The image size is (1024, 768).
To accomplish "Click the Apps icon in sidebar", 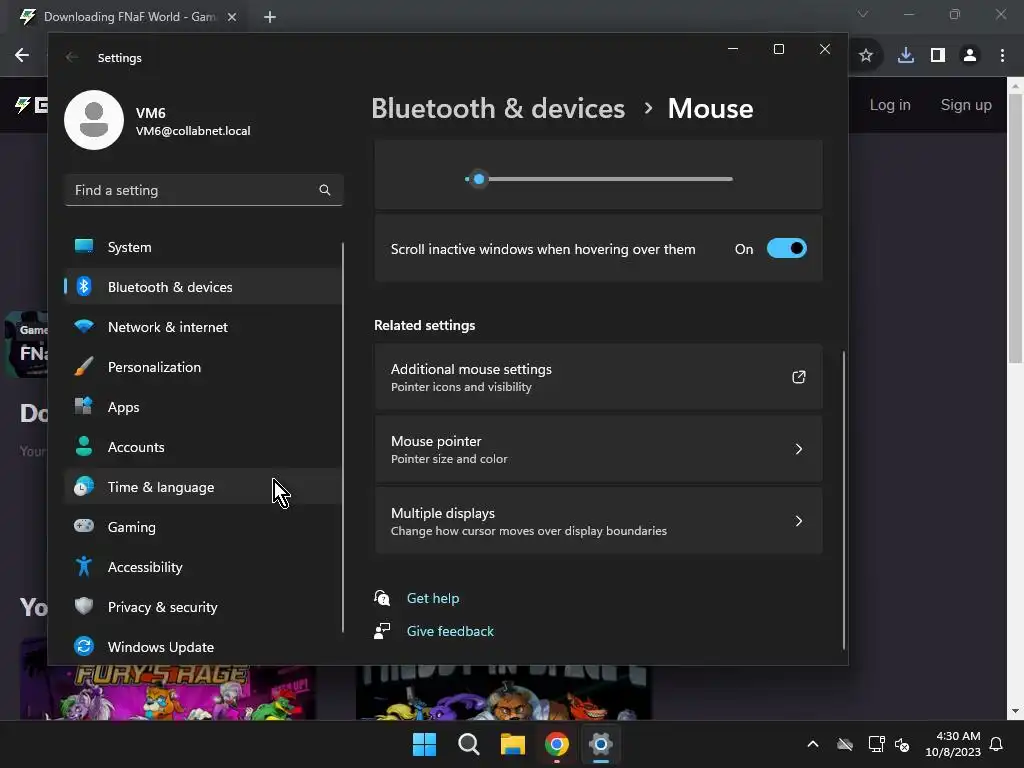I will click(84, 406).
